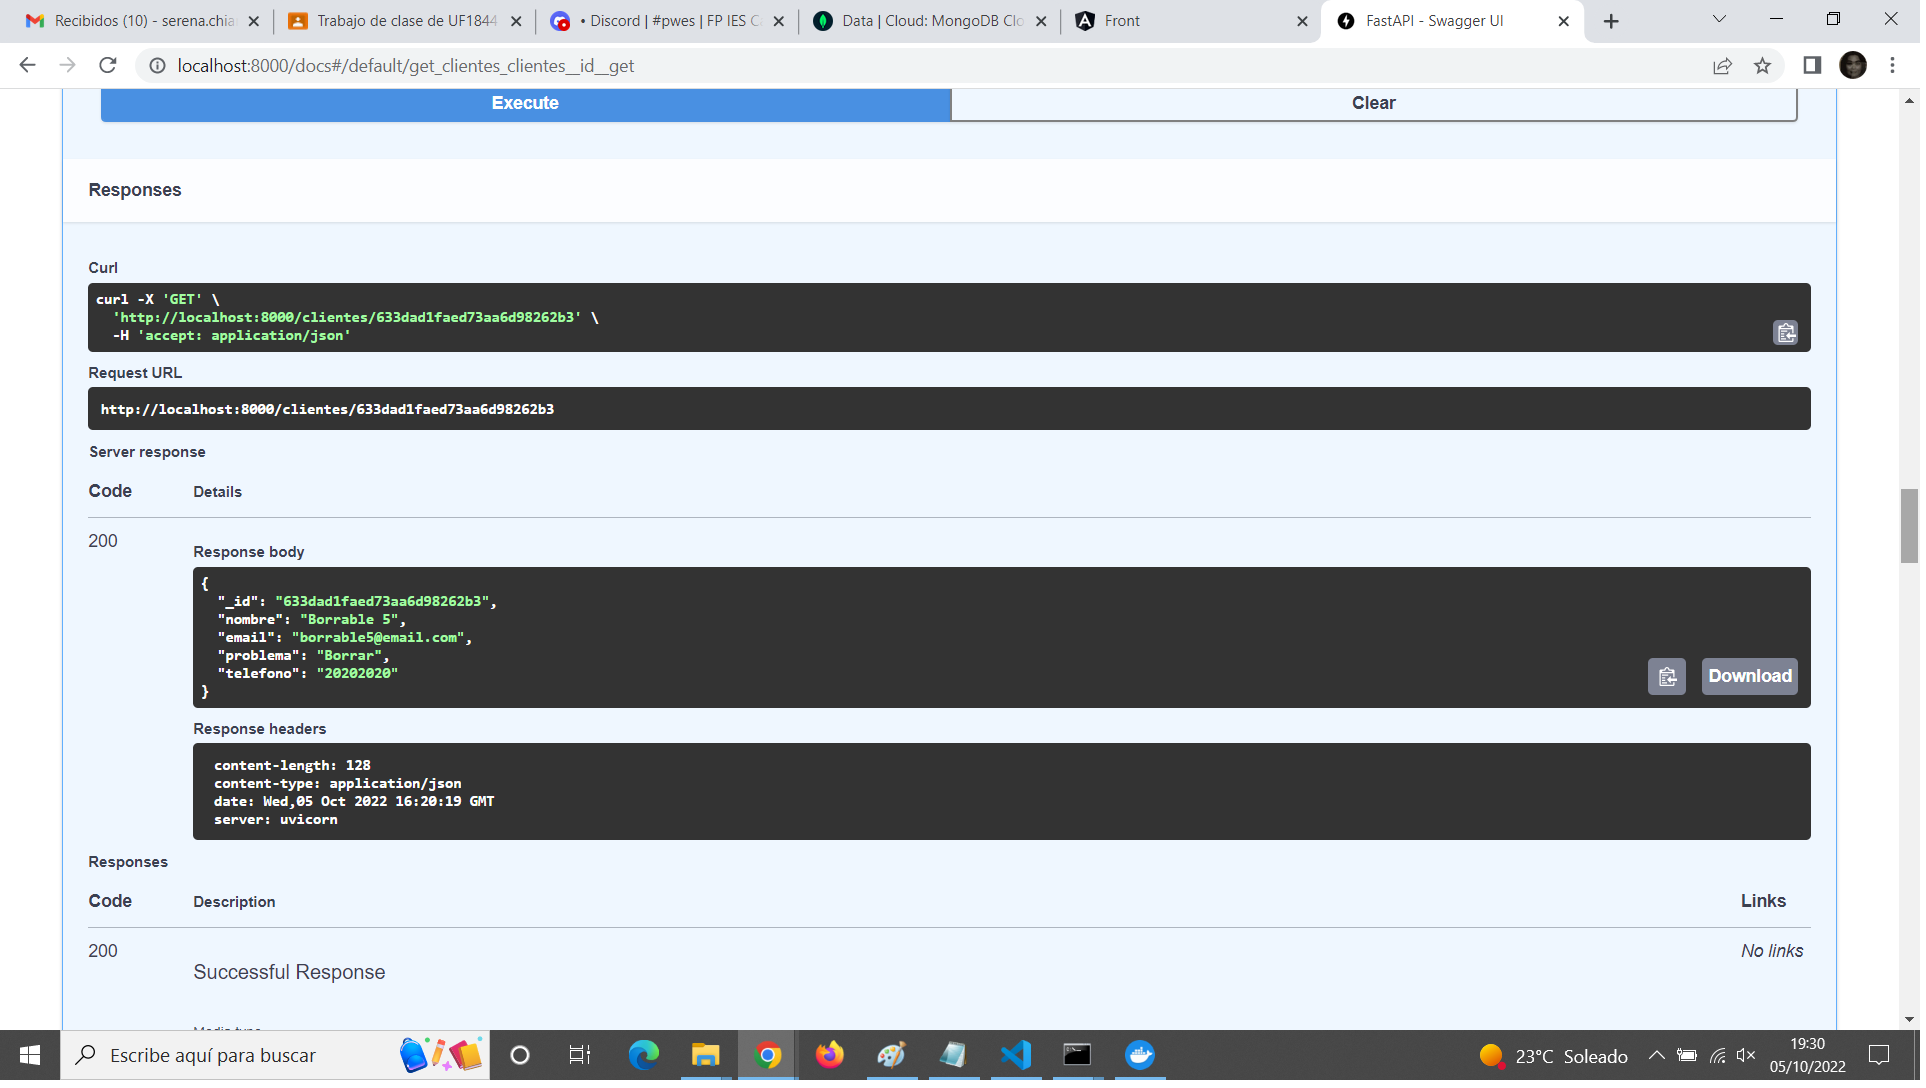
Task: Reload the current page
Action: click(x=108, y=66)
